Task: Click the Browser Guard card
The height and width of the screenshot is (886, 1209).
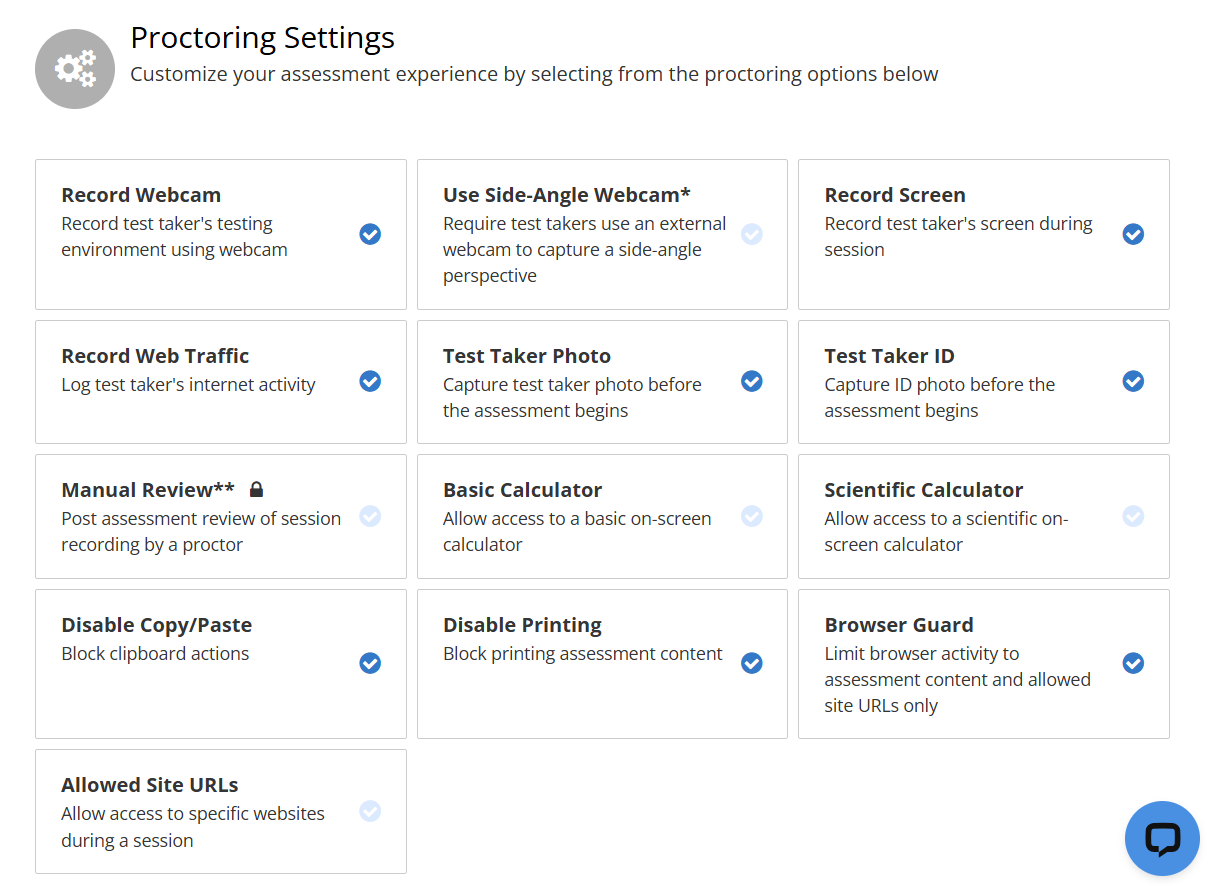Action: [983, 663]
